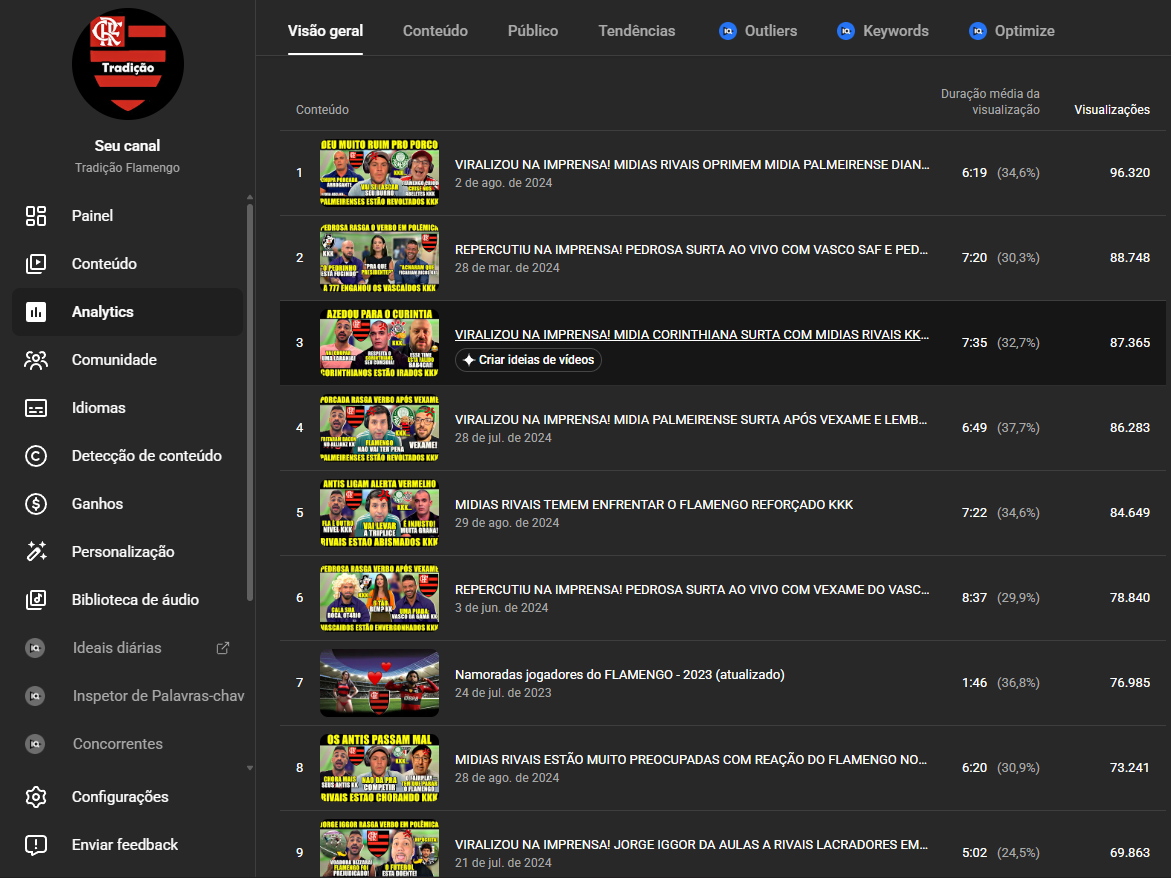
Task: Click the Tradição Flamengo channel avatar
Action: pyautogui.click(x=128, y=64)
